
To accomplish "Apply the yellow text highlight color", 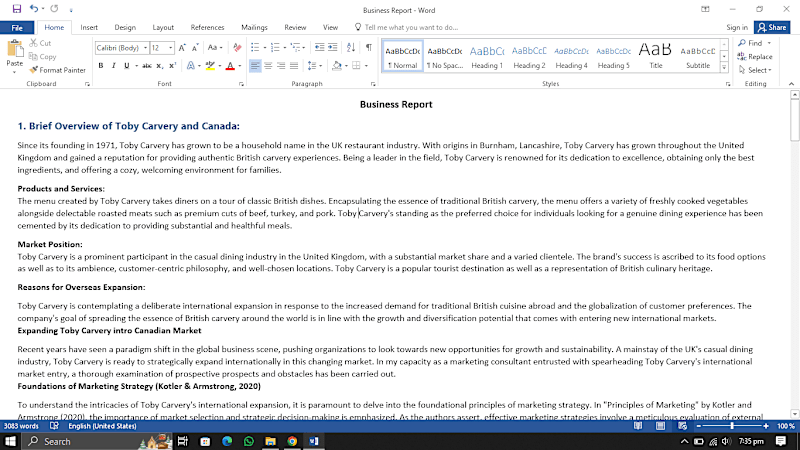I will coord(210,66).
